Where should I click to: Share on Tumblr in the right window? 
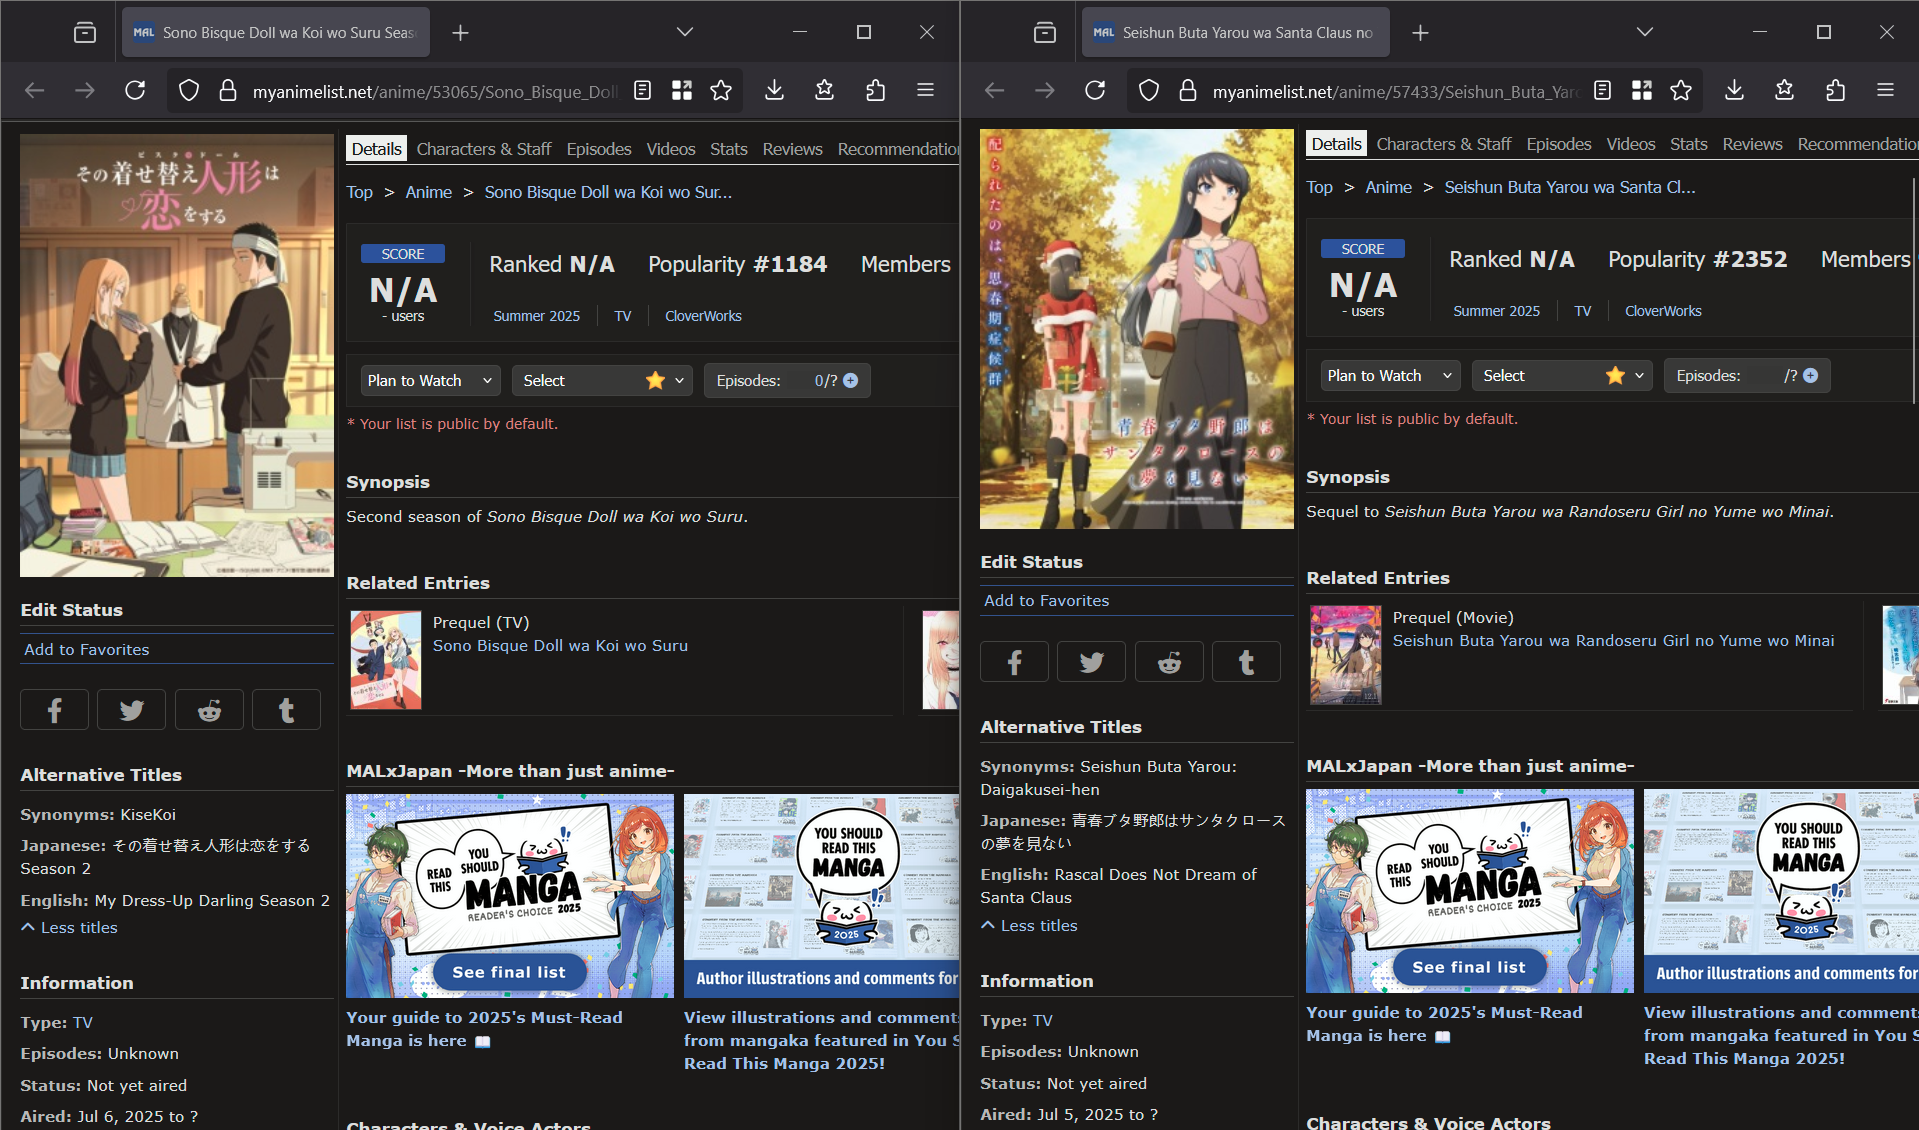coord(1246,662)
